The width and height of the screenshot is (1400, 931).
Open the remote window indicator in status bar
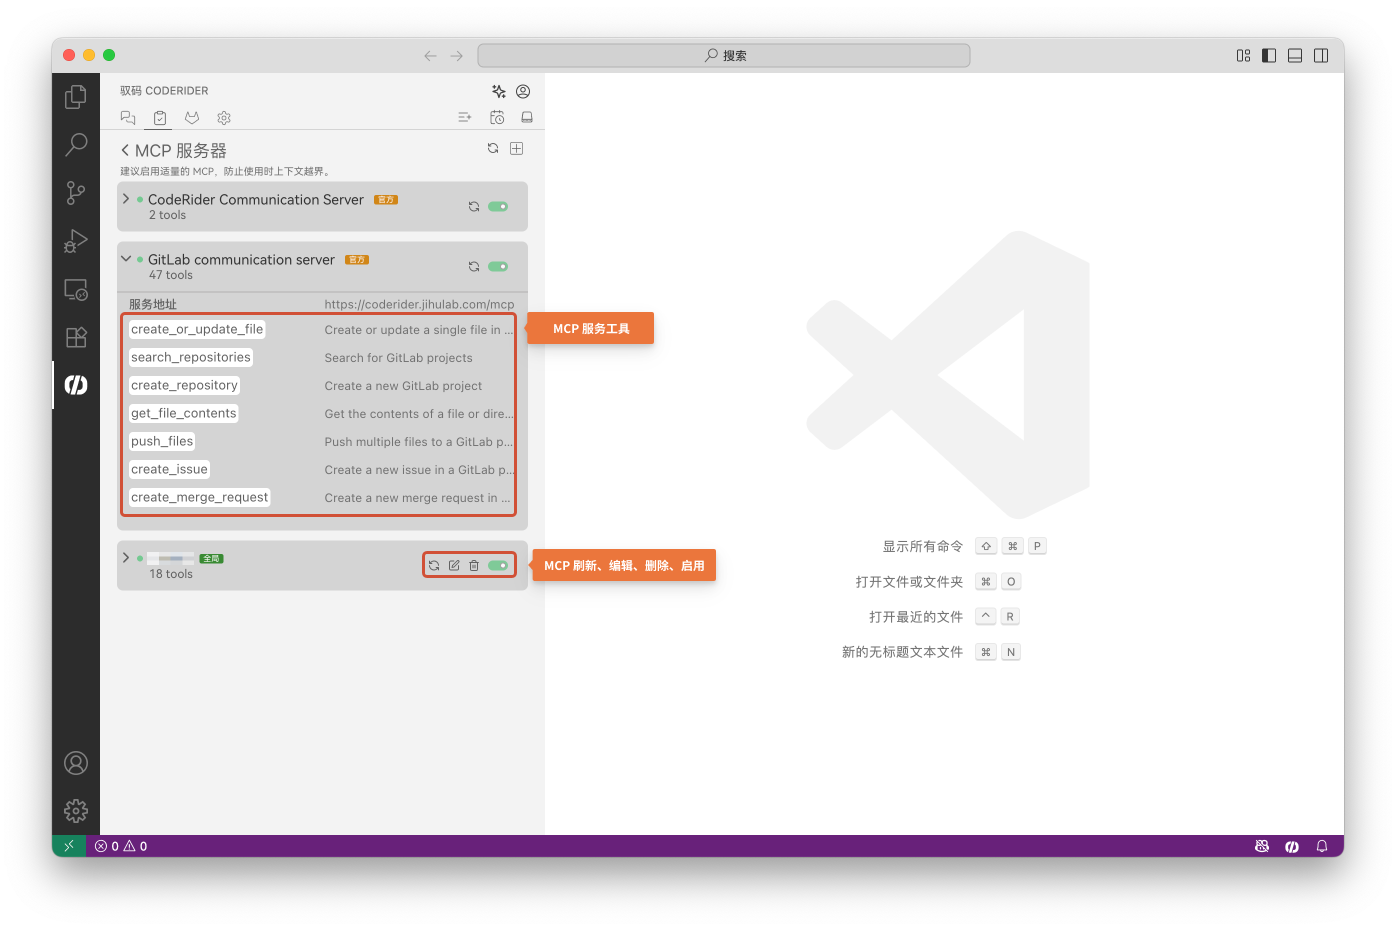[x=69, y=846]
